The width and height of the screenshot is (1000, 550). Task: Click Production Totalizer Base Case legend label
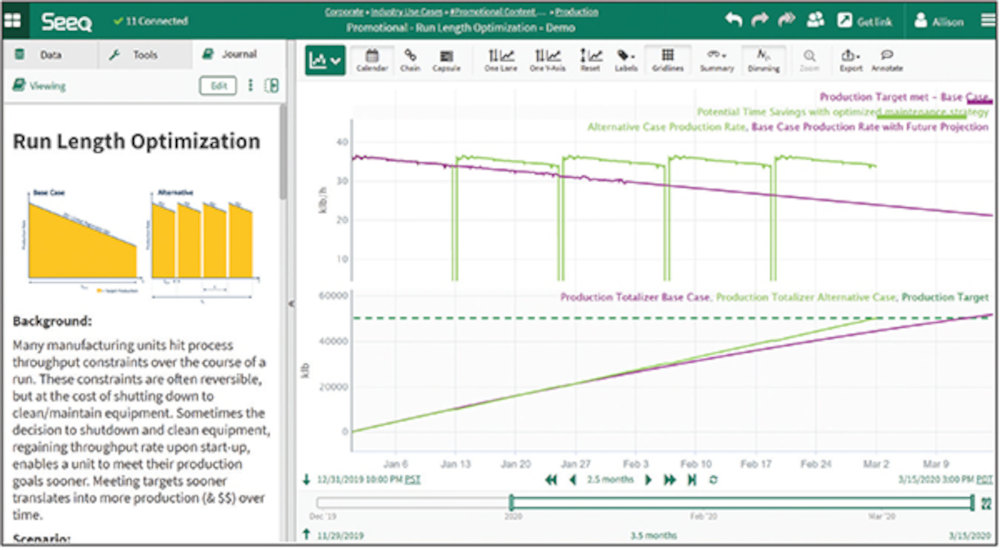[x=634, y=297]
